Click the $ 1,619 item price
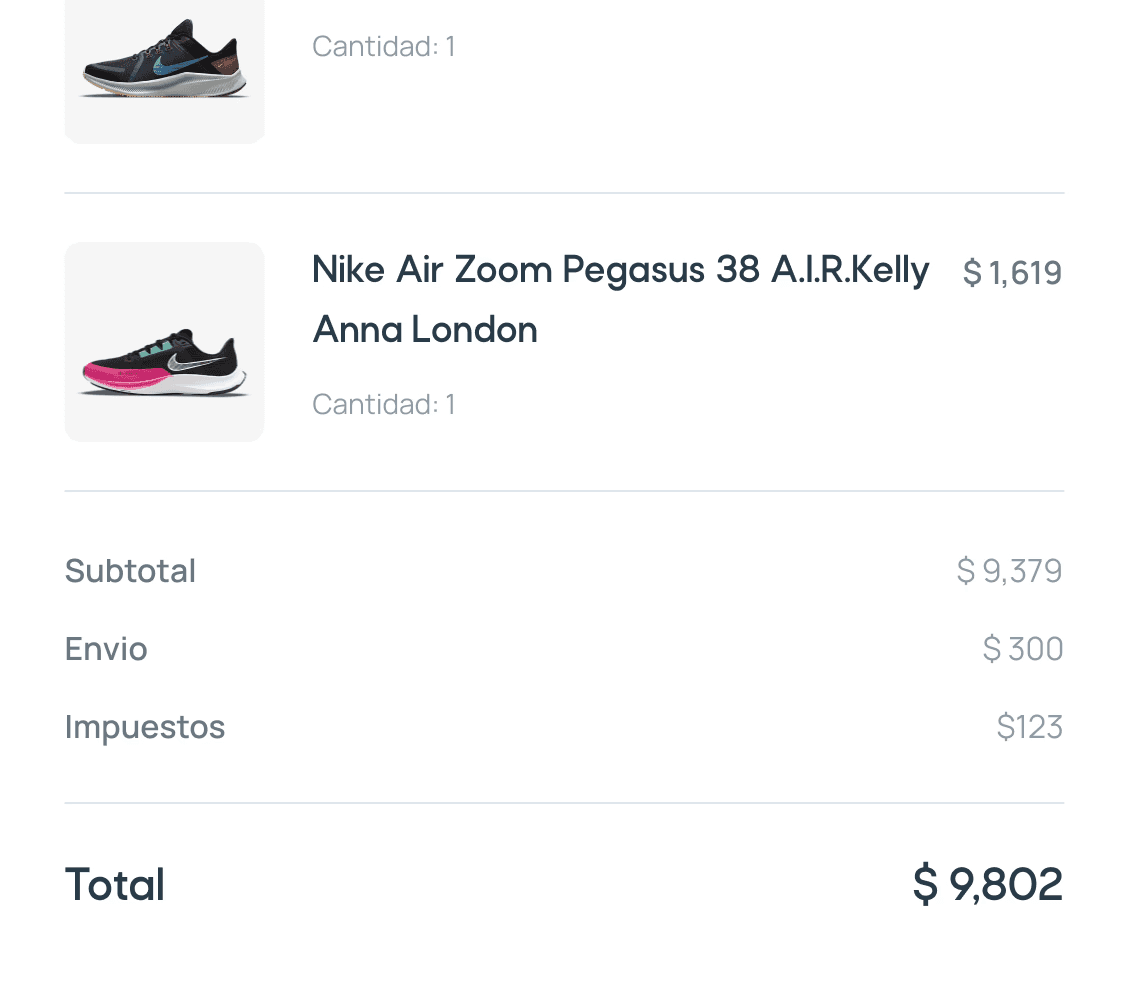Viewport: 1129px width, 988px height. pos(1012,273)
